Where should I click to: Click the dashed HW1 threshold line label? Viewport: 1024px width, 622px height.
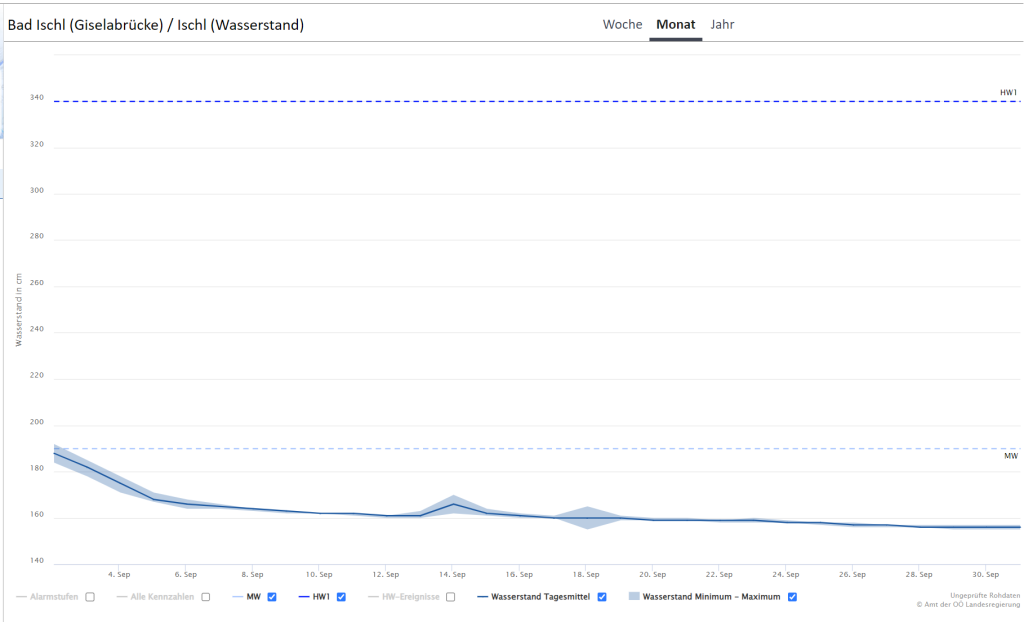coord(1008,93)
